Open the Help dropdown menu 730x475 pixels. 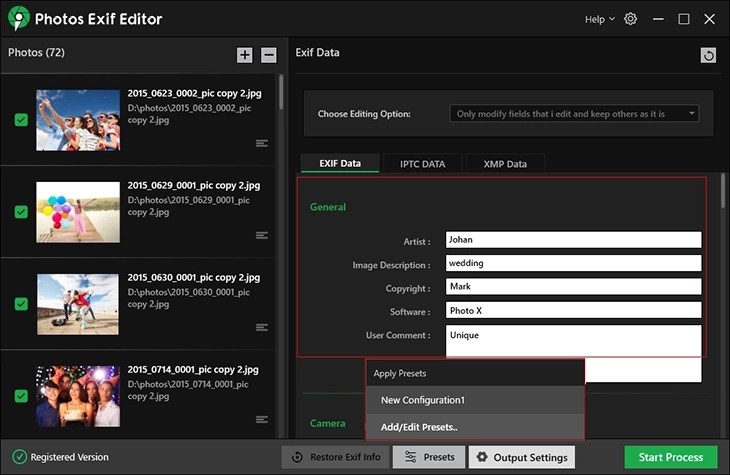[x=600, y=19]
